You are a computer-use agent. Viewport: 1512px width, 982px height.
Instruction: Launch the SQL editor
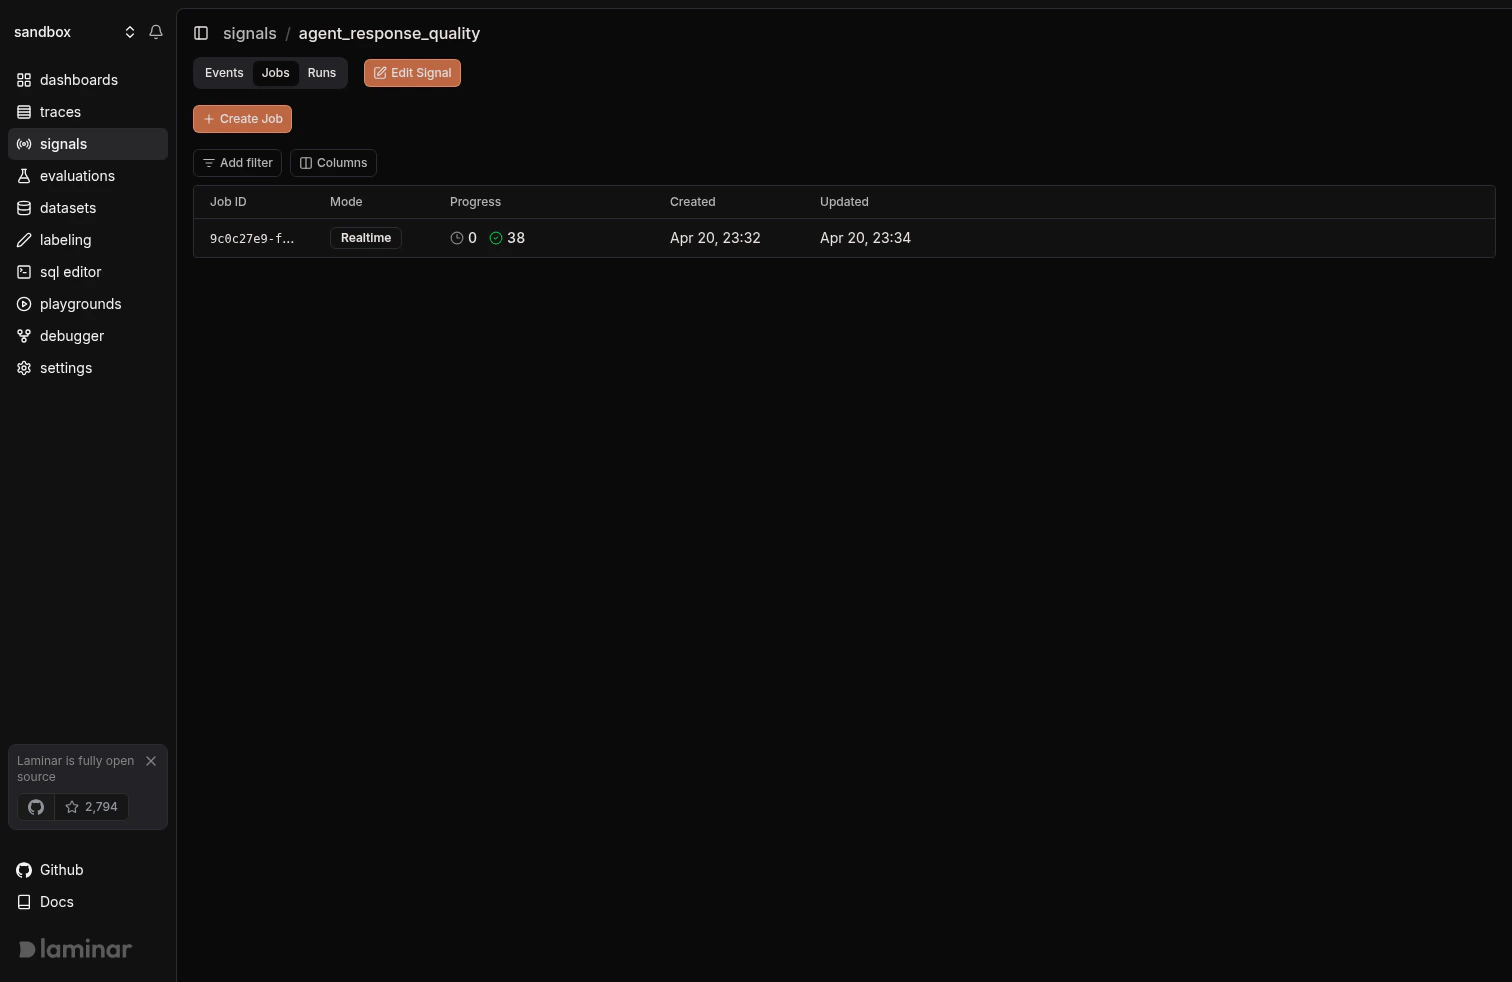(70, 271)
